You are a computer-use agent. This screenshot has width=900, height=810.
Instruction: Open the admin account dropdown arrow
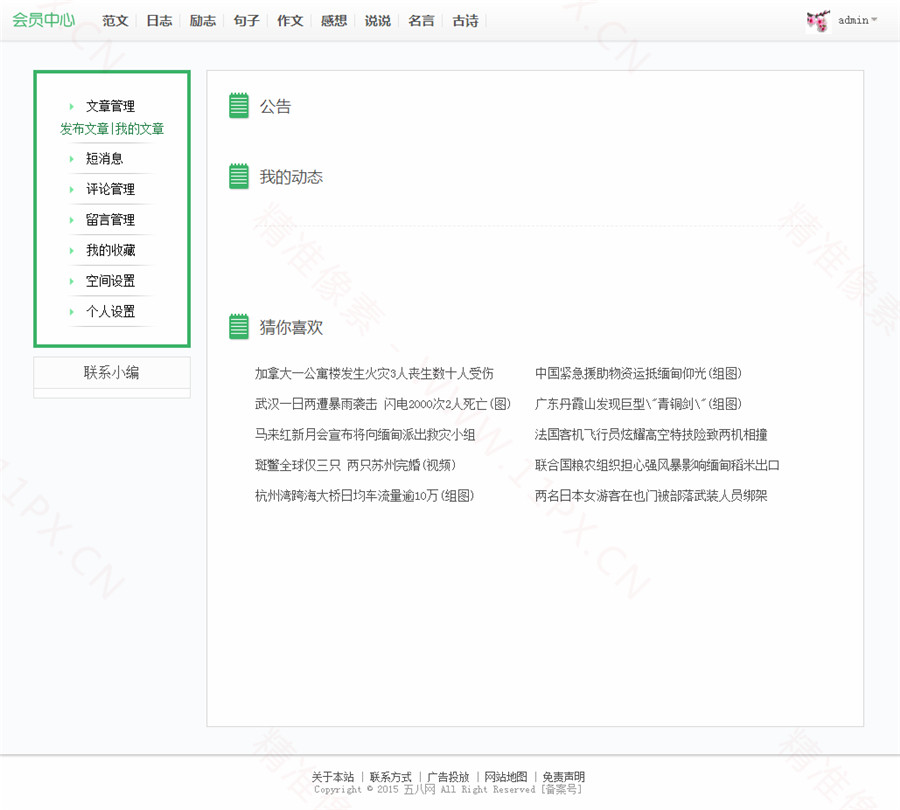(874, 20)
